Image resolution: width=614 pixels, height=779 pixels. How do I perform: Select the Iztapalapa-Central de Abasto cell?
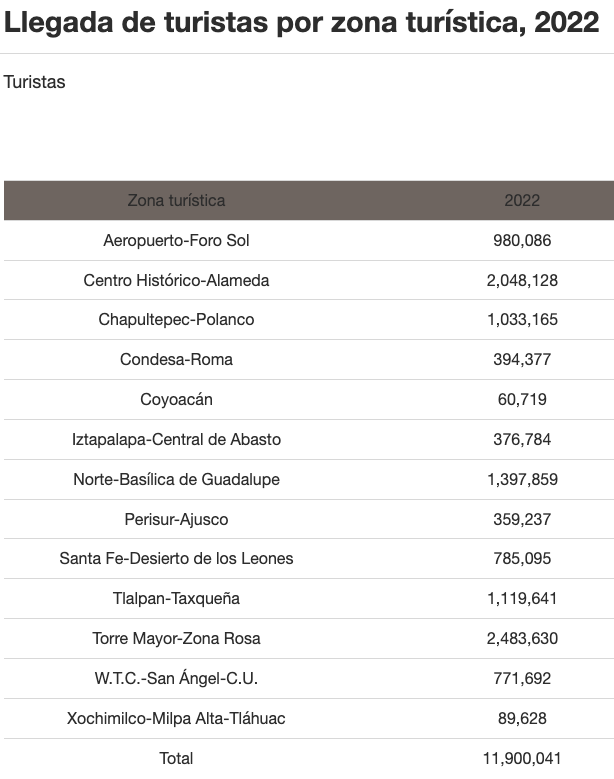coord(176,440)
